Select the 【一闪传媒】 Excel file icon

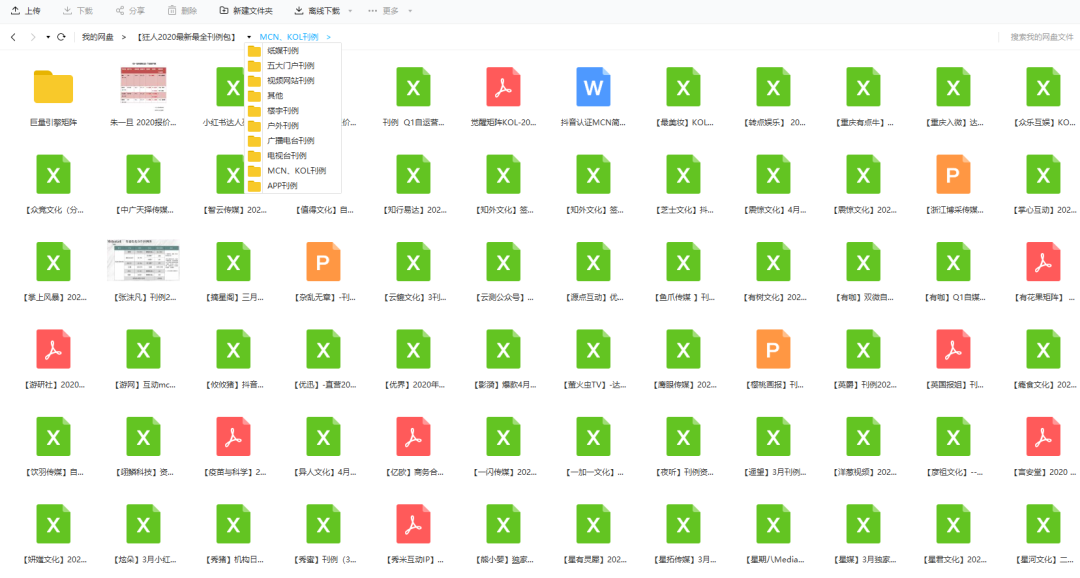[x=503, y=437]
